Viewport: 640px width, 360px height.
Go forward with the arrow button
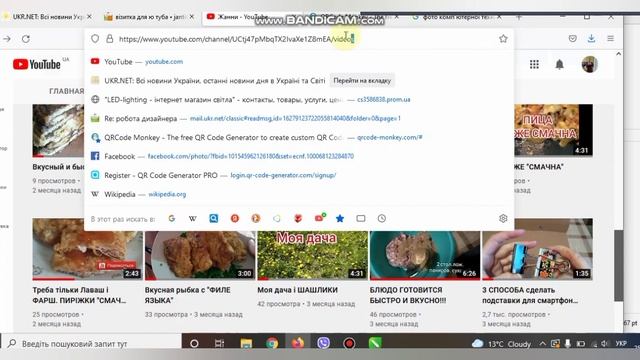pyautogui.click(x=7, y=39)
